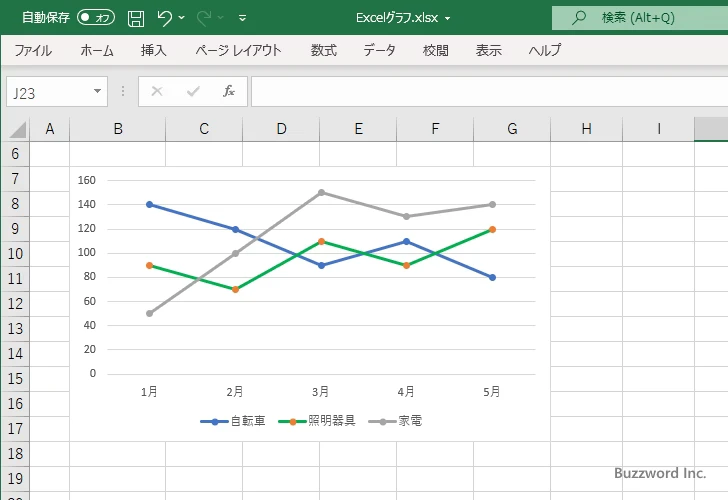This screenshot has height=500, width=728.
Task: Click the formula bar options dots handle
Action: tap(123, 91)
